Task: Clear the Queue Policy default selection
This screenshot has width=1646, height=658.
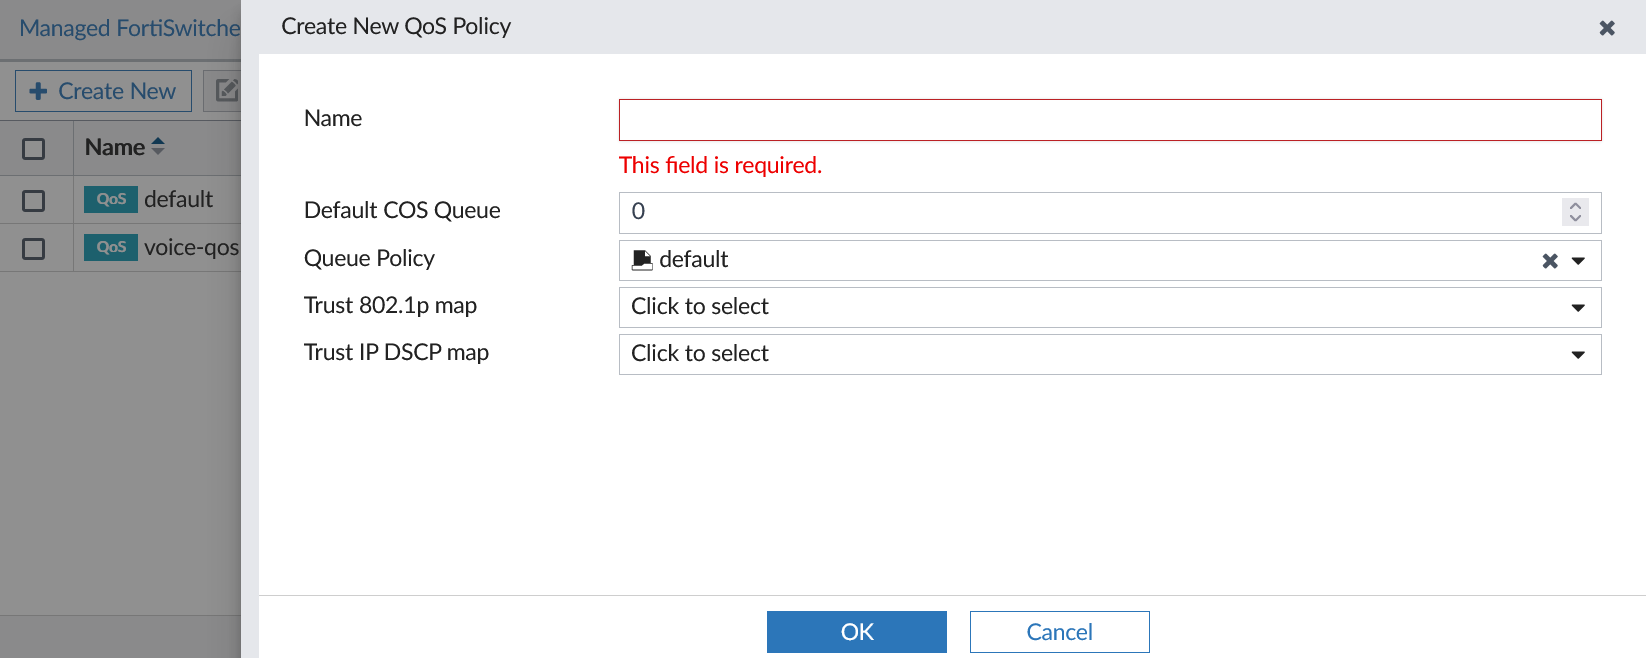Action: 1549,261
